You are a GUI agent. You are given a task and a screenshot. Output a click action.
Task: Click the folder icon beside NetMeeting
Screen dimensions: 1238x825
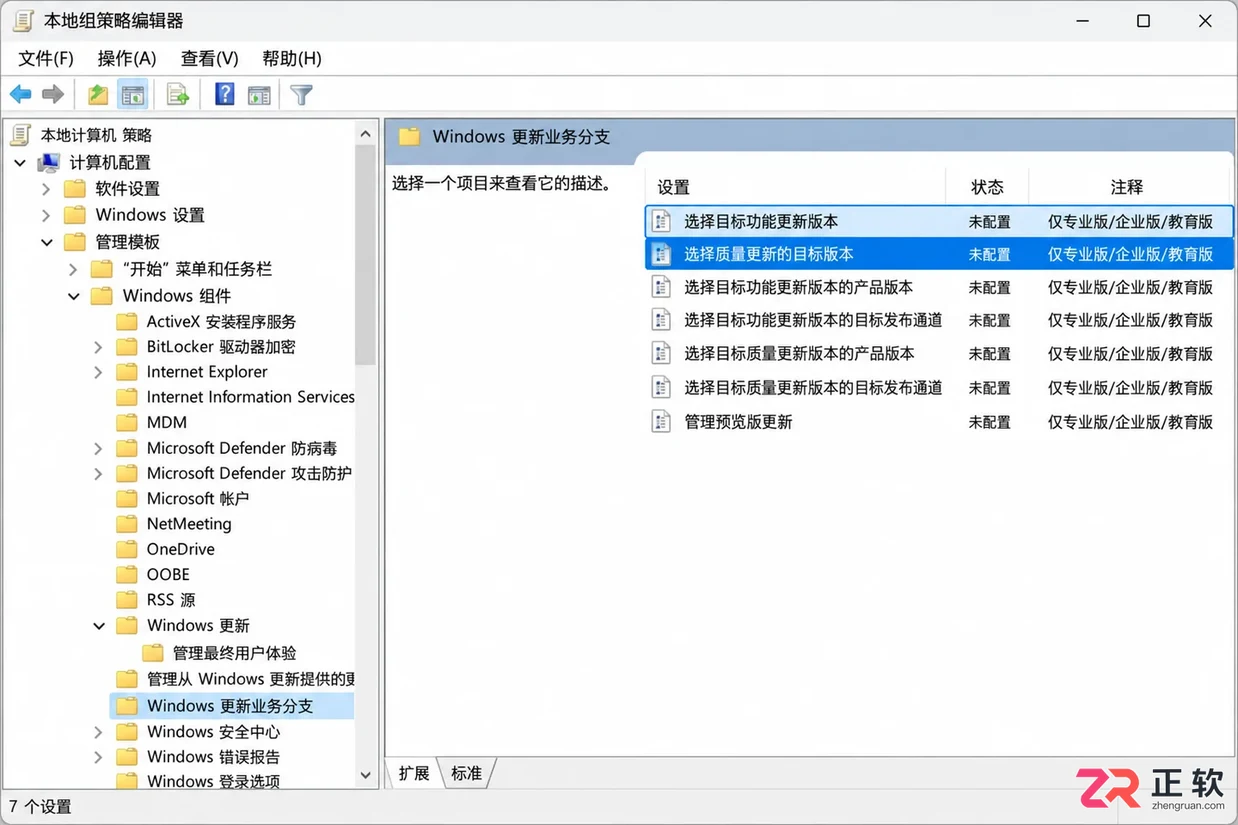[x=126, y=524]
